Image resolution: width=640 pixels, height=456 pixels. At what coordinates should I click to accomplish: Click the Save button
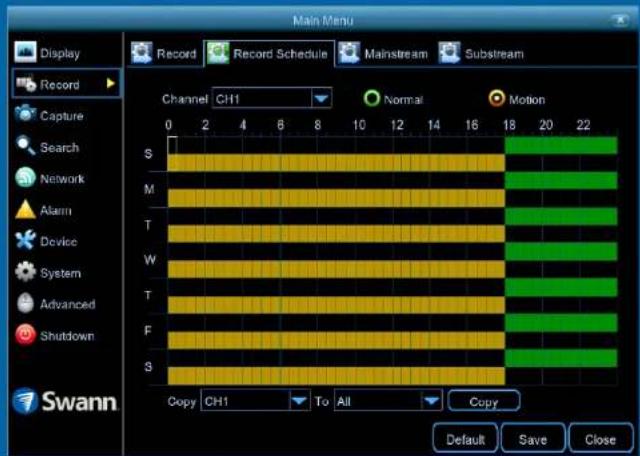[533, 439]
